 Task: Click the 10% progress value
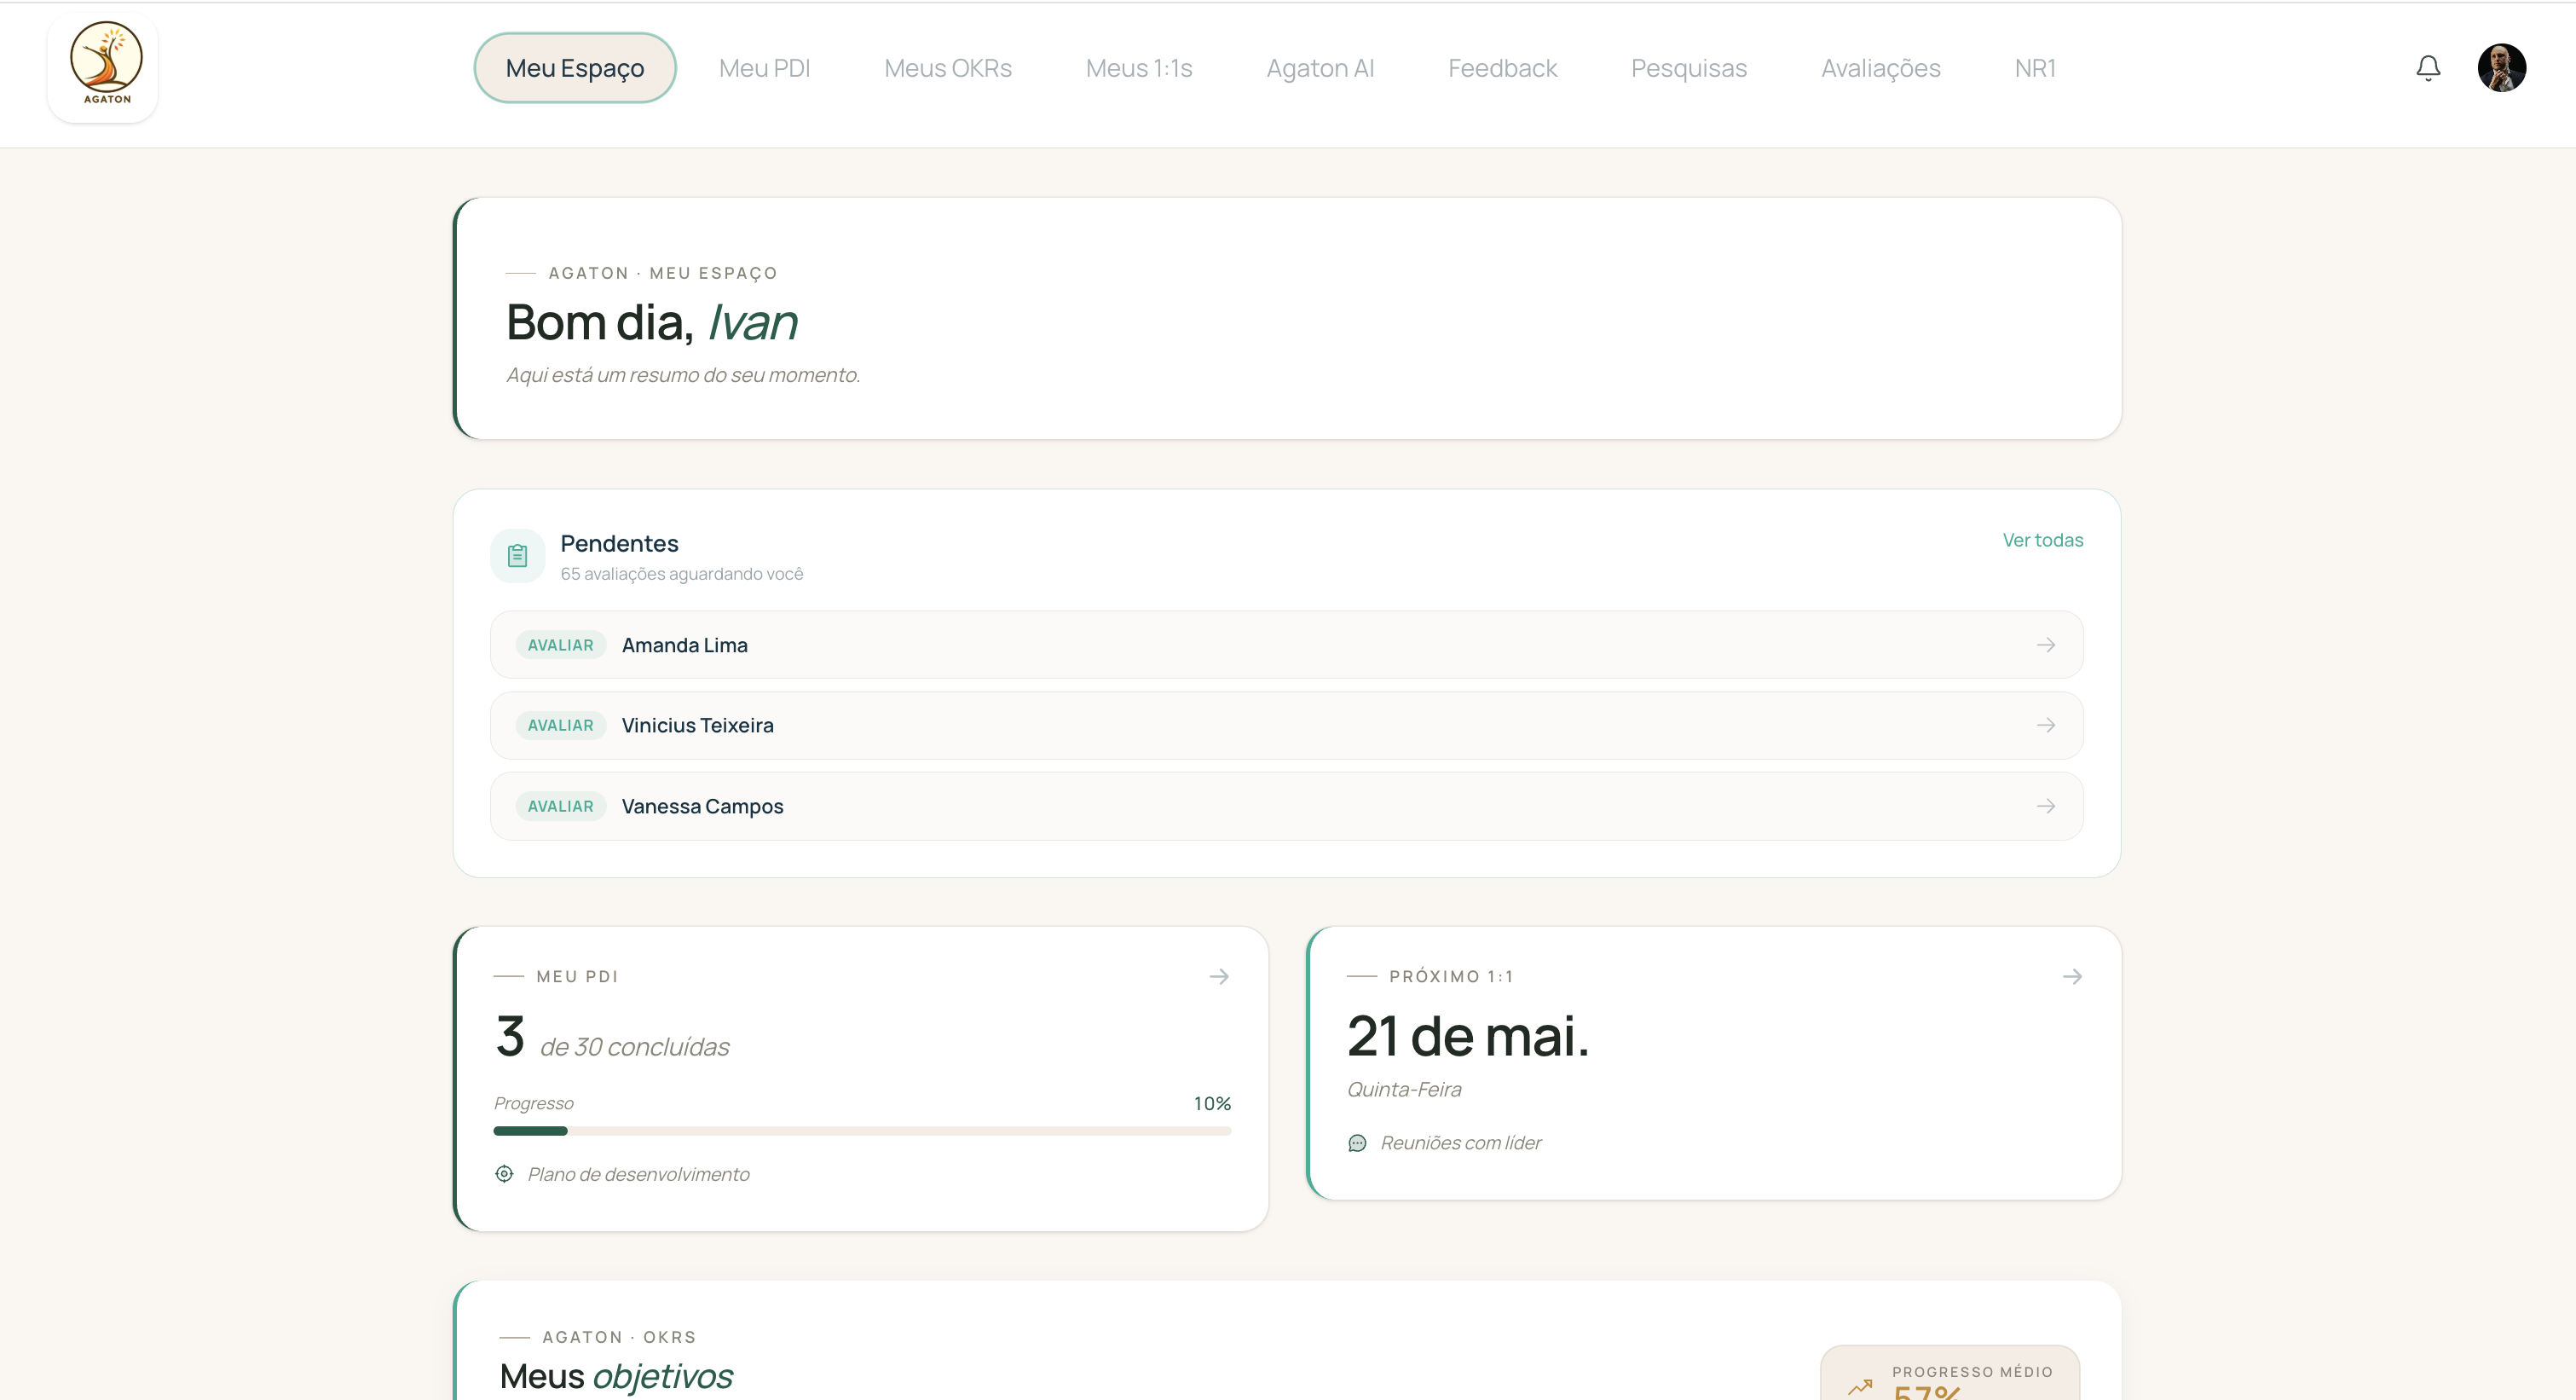click(x=1212, y=1103)
